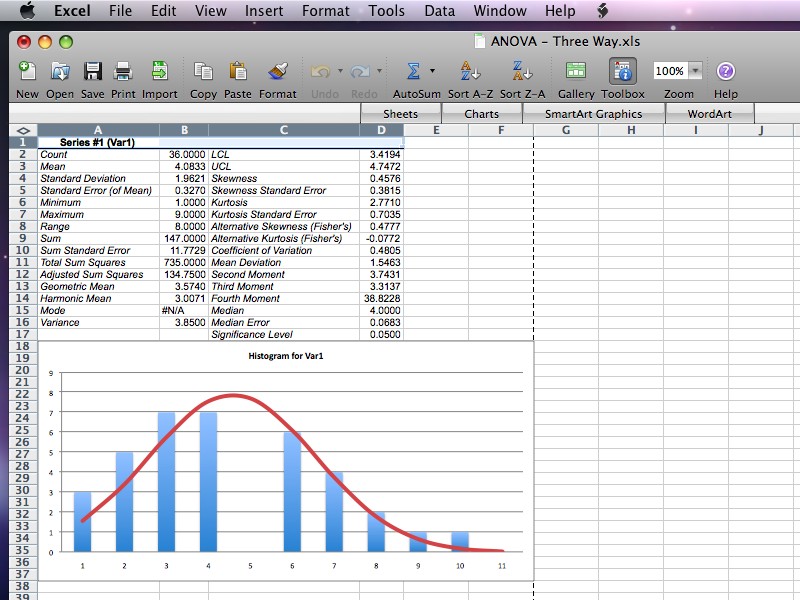
Task: Expand the Undo history dropdown arrow
Action: 340,72
